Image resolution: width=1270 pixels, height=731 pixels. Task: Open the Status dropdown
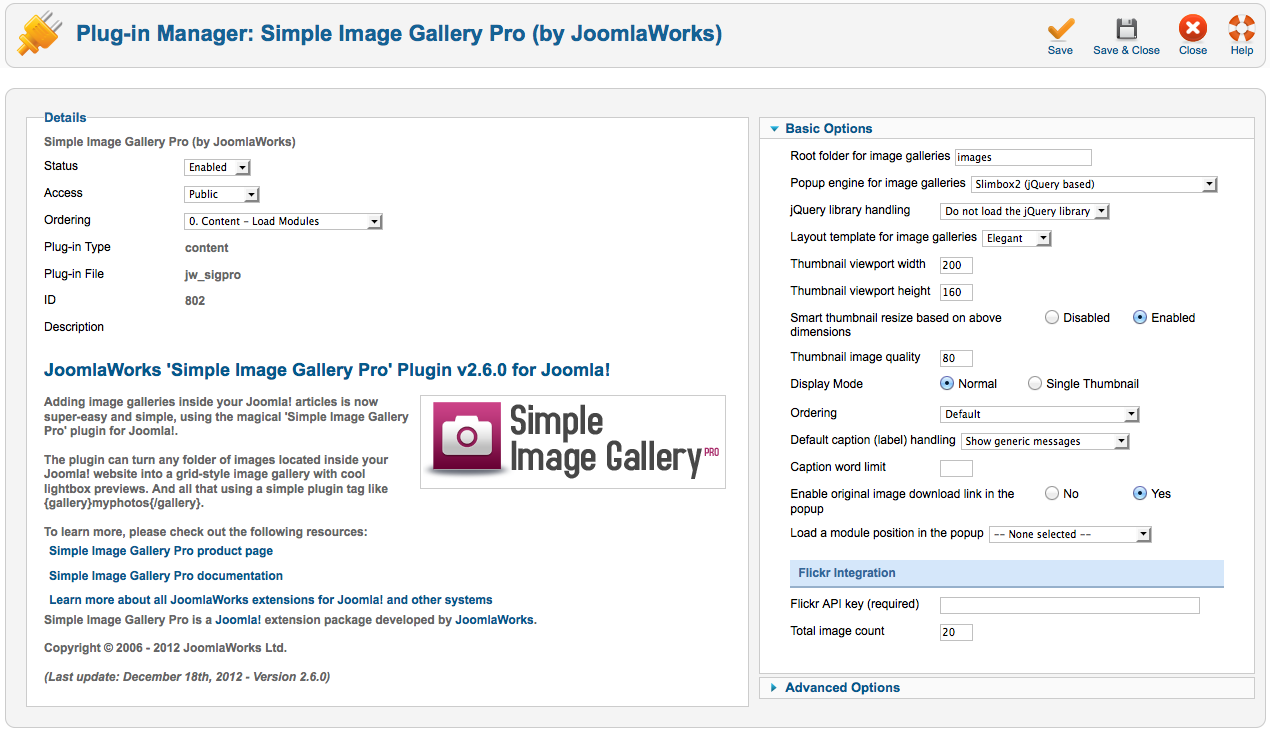pos(217,168)
